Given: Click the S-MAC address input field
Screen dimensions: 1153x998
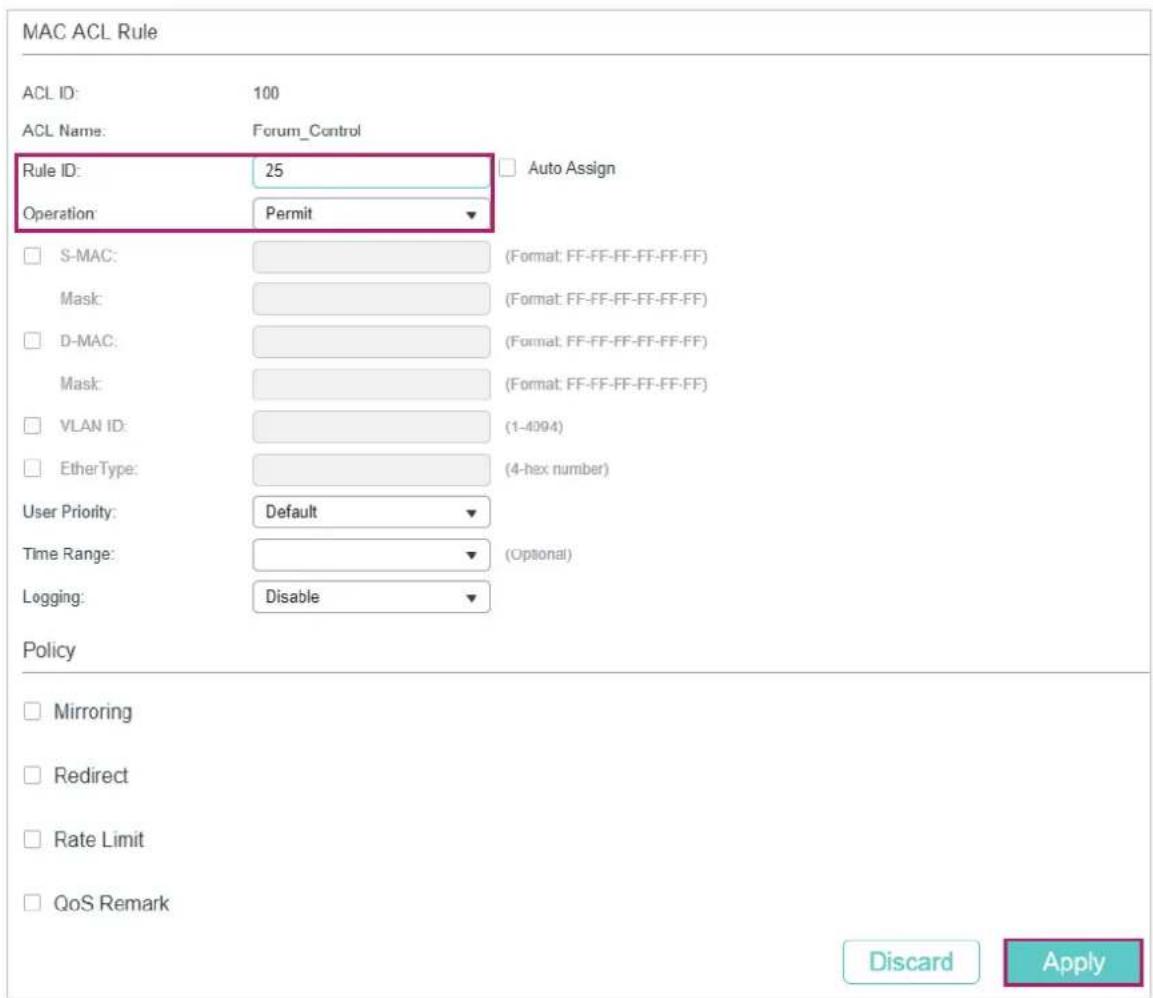Looking at the screenshot, I should 371,257.
